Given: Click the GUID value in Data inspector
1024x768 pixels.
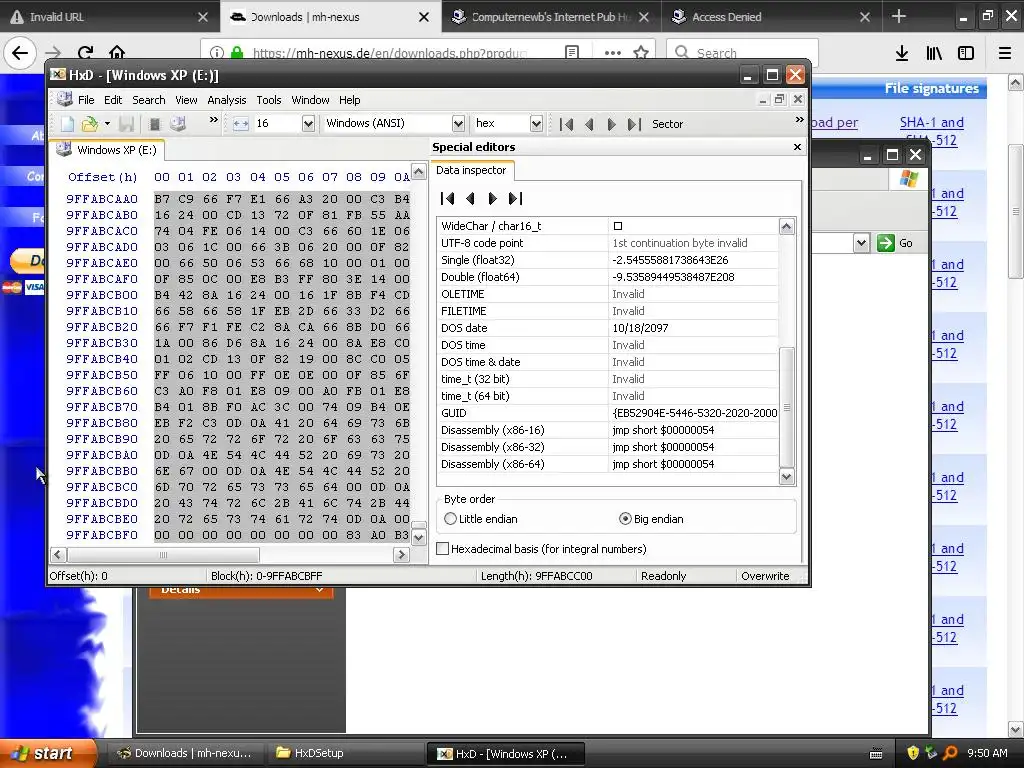Looking at the screenshot, I should [694, 413].
